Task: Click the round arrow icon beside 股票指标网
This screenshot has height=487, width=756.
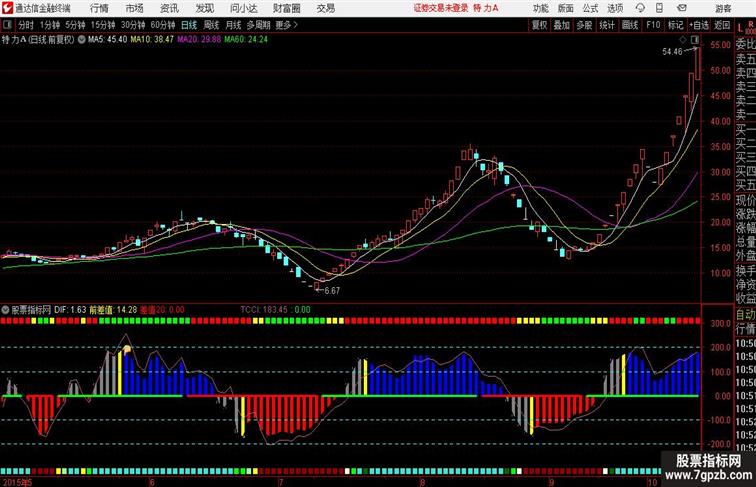Action: pyautogui.click(x=5, y=310)
